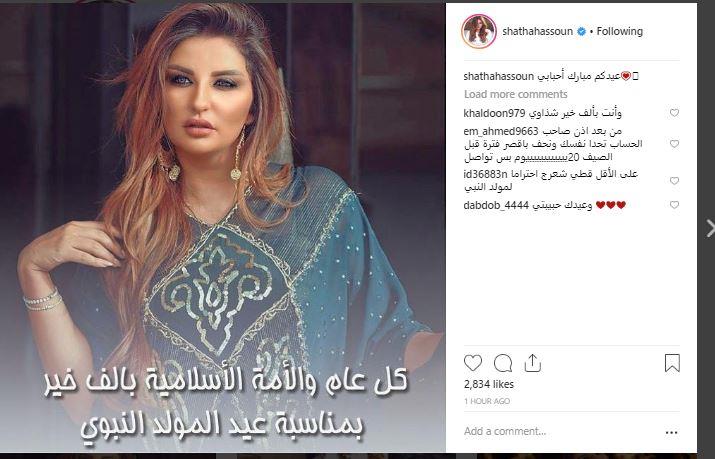Image resolution: width=715 pixels, height=459 pixels.
Task: Like khaldoon979's comment
Action: pyautogui.click(x=674, y=113)
